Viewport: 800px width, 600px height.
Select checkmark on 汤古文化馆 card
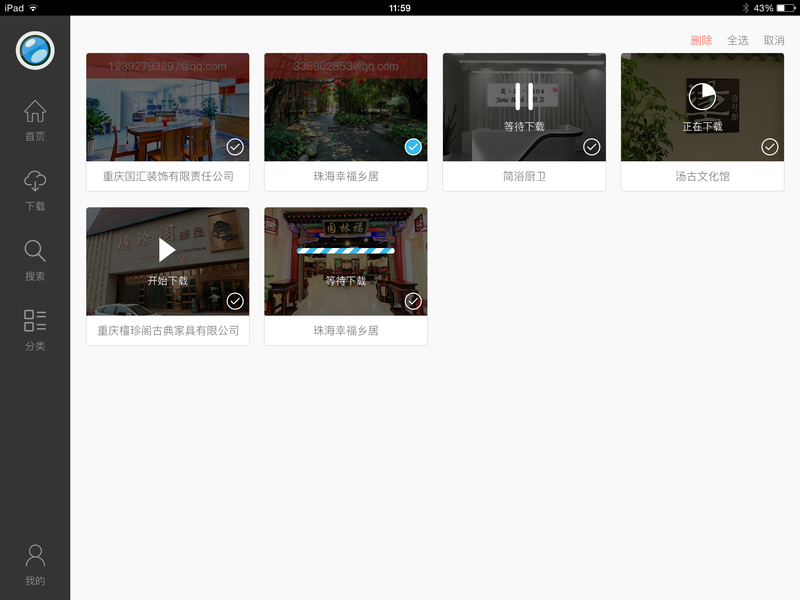pyautogui.click(x=769, y=147)
